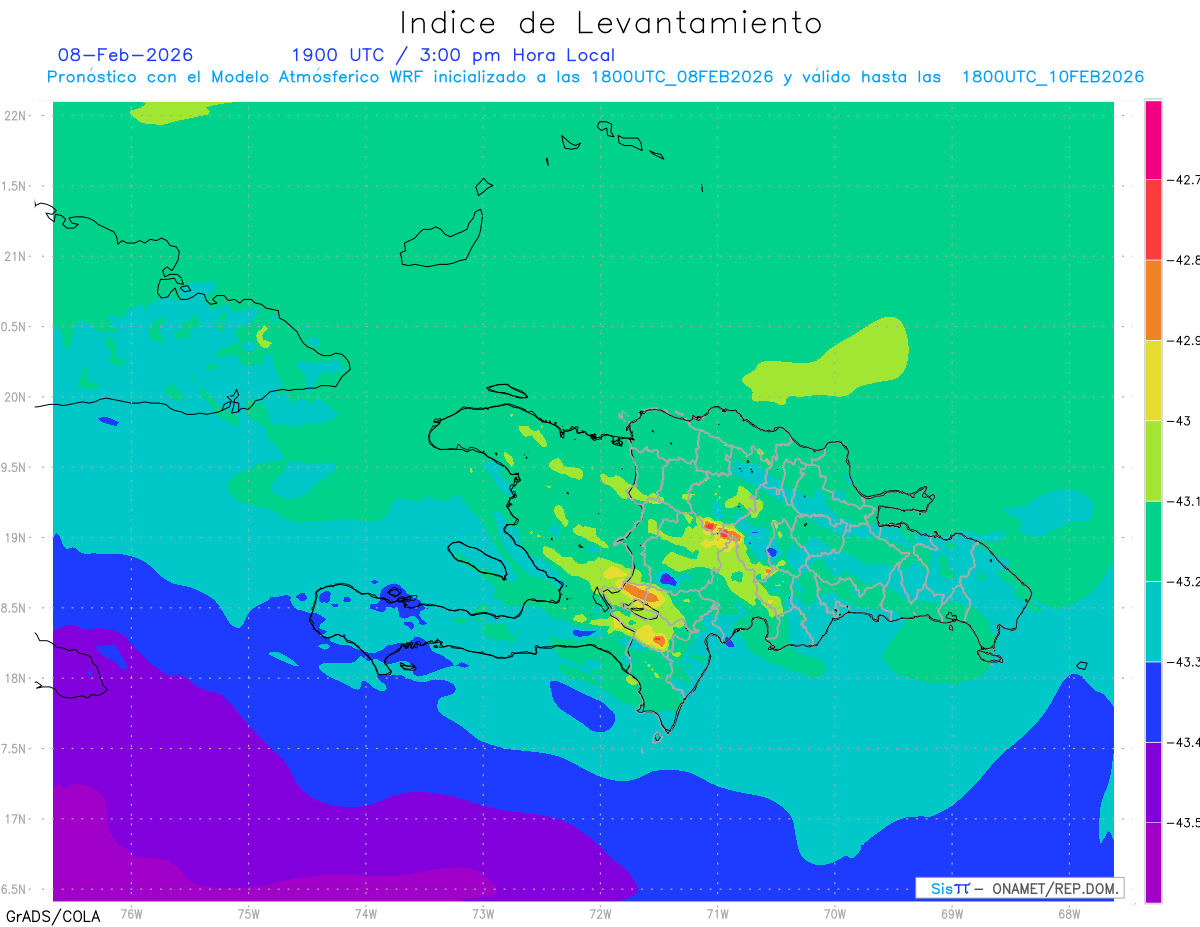This screenshot has width=1200, height=927.
Task: Click the colorbar value "-42.7"
Action: click(x=1184, y=180)
